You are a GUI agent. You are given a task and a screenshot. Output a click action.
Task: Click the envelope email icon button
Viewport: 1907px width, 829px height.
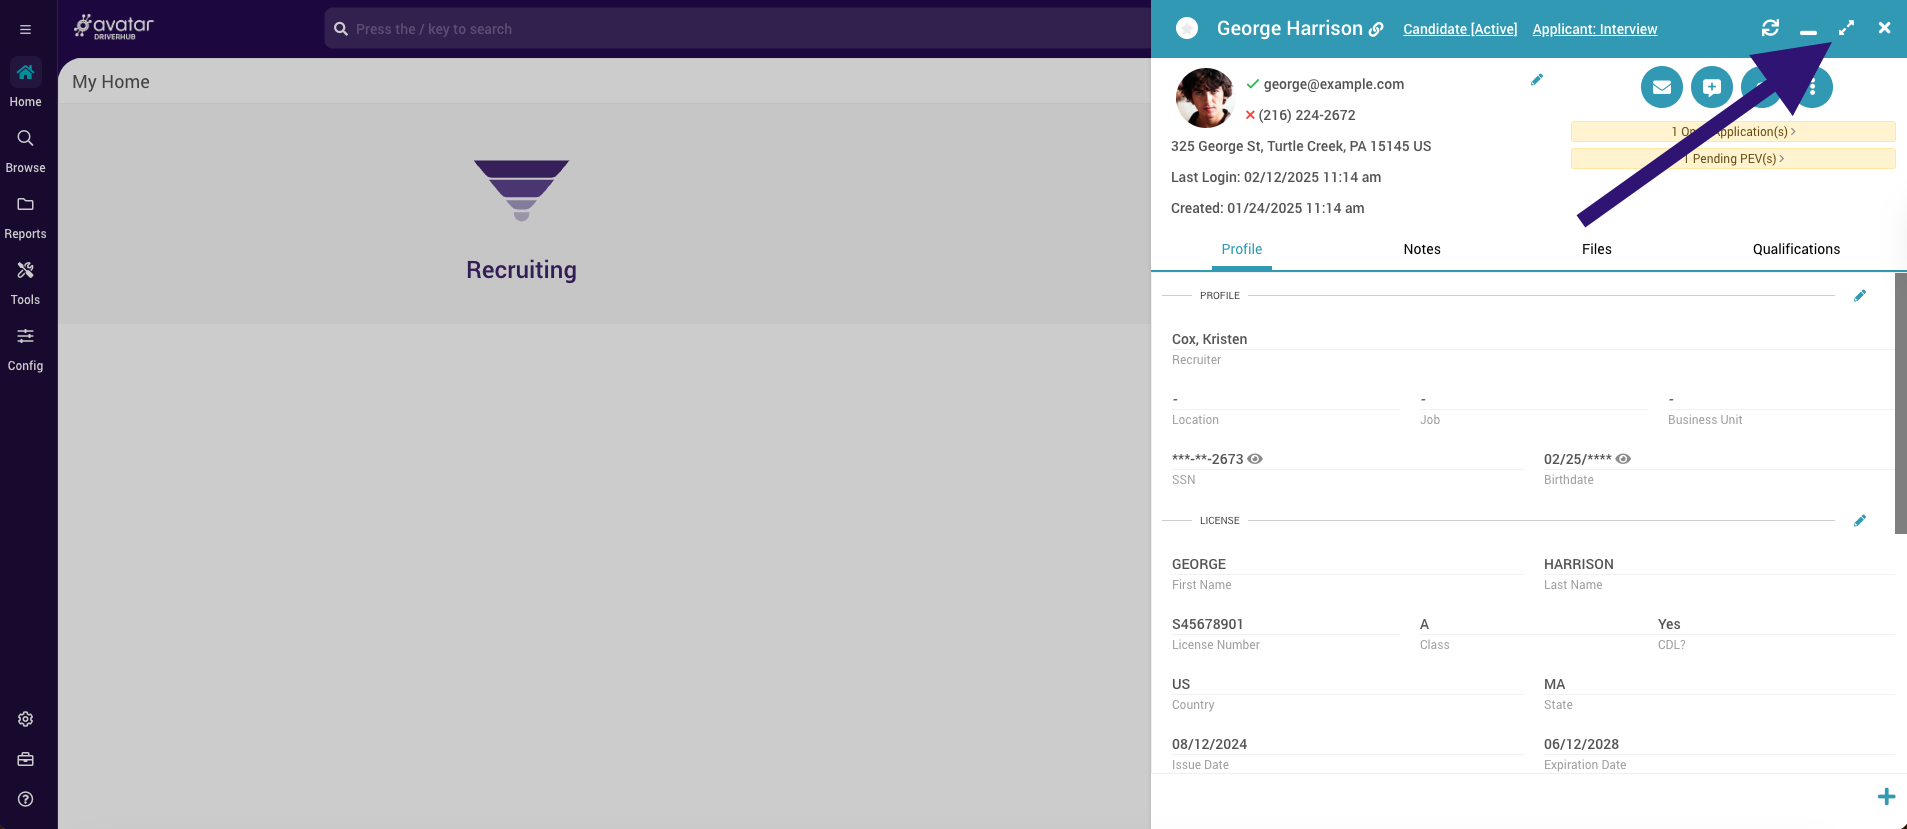click(1661, 88)
